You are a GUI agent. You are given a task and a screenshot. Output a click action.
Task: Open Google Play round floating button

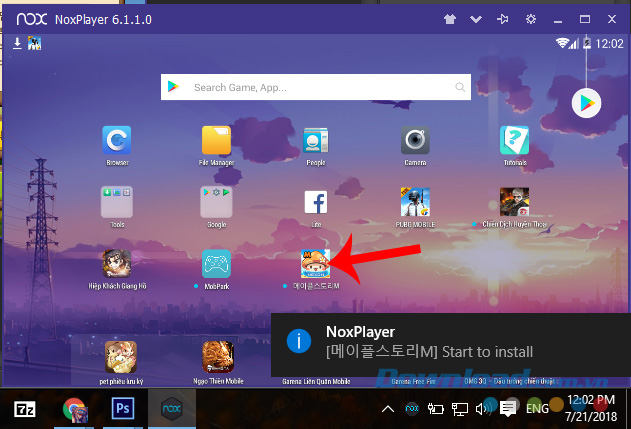coord(586,103)
